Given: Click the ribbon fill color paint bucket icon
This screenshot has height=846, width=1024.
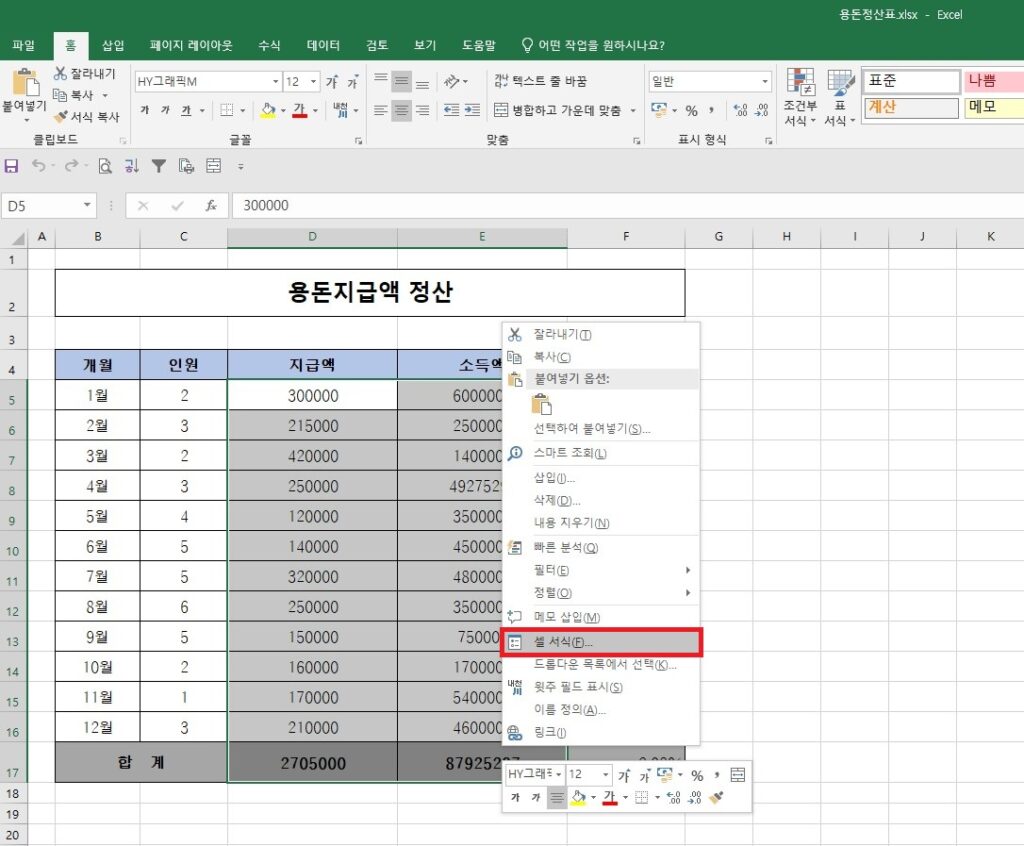Looking at the screenshot, I should (x=268, y=110).
